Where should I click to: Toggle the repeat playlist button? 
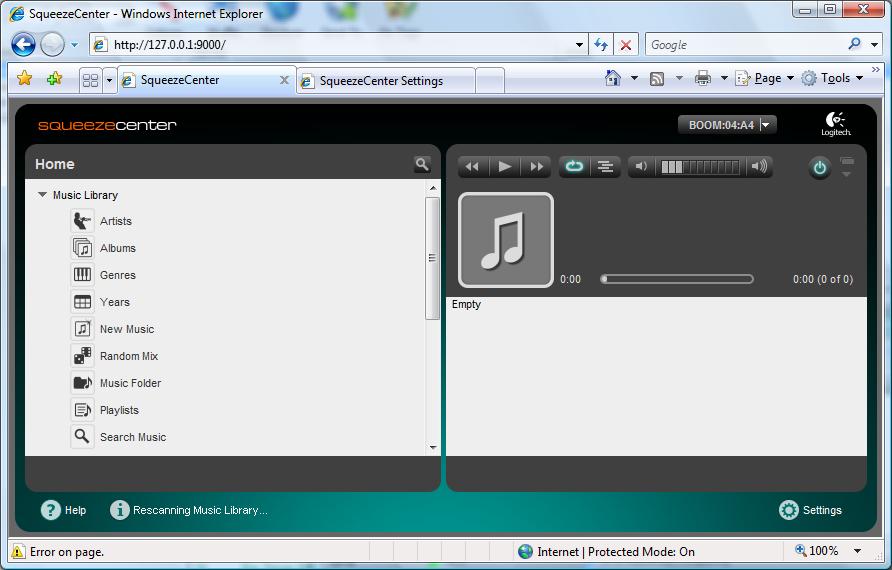574,167
